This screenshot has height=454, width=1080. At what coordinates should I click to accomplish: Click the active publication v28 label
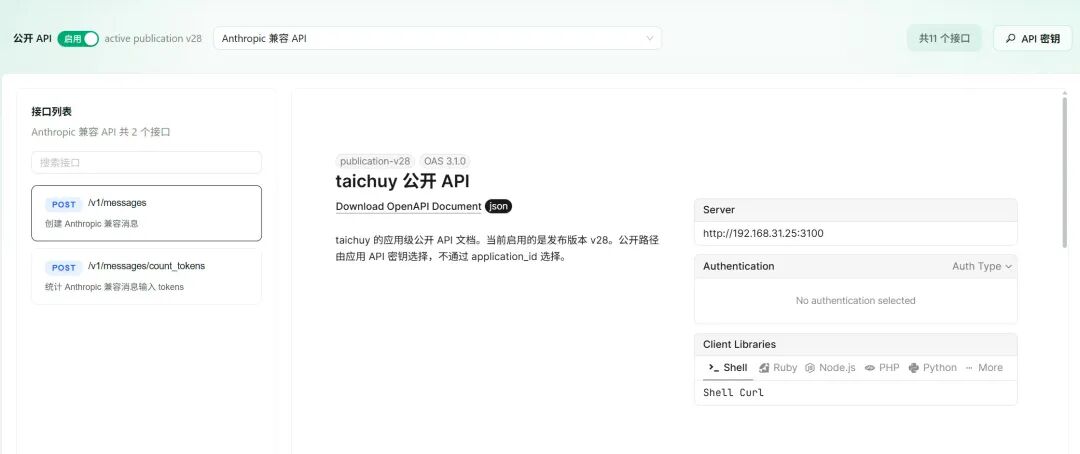[153, 39]
